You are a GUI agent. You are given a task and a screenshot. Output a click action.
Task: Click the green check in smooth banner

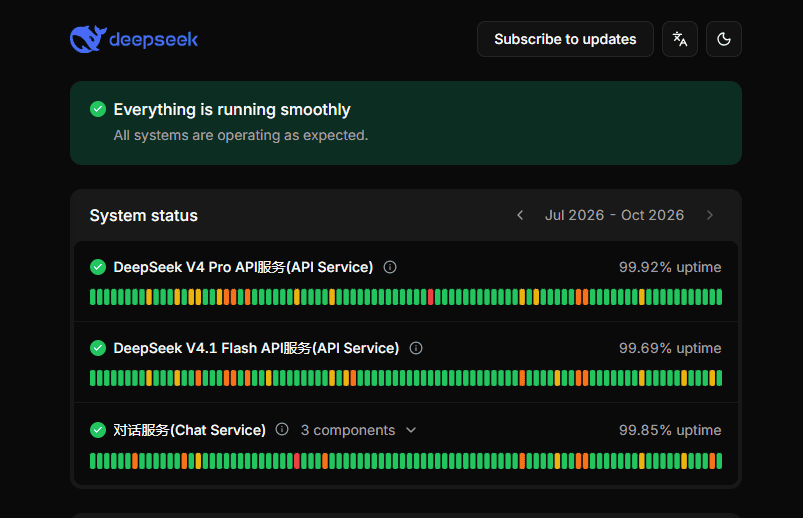(x=98, y=109)
